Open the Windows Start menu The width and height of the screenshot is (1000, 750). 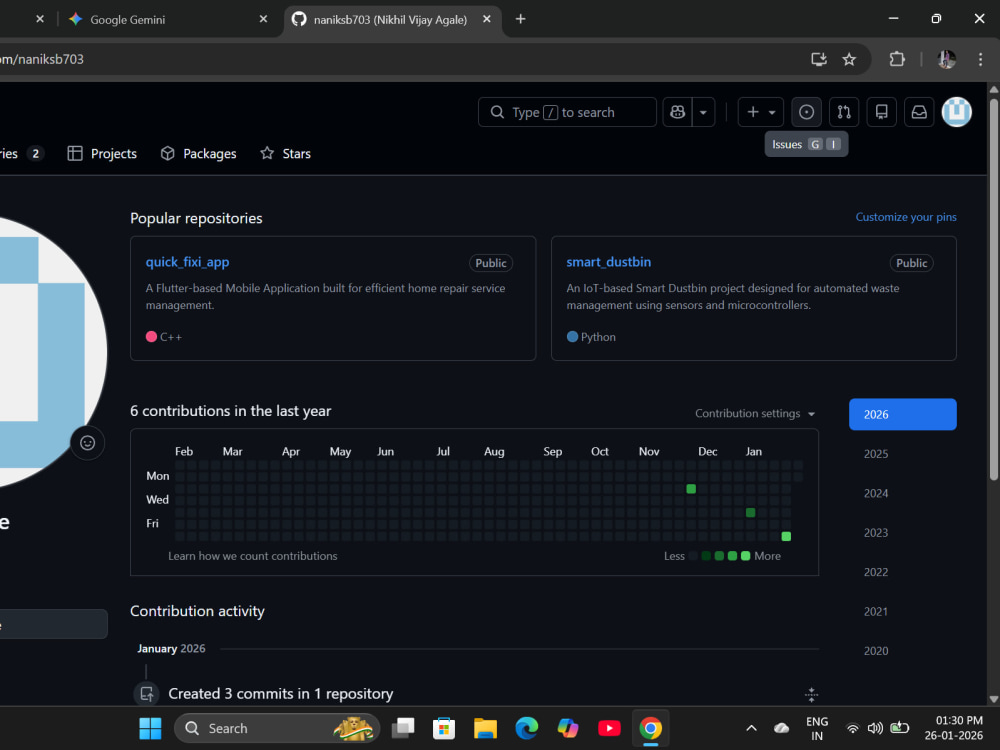click(x=151, y=728)
